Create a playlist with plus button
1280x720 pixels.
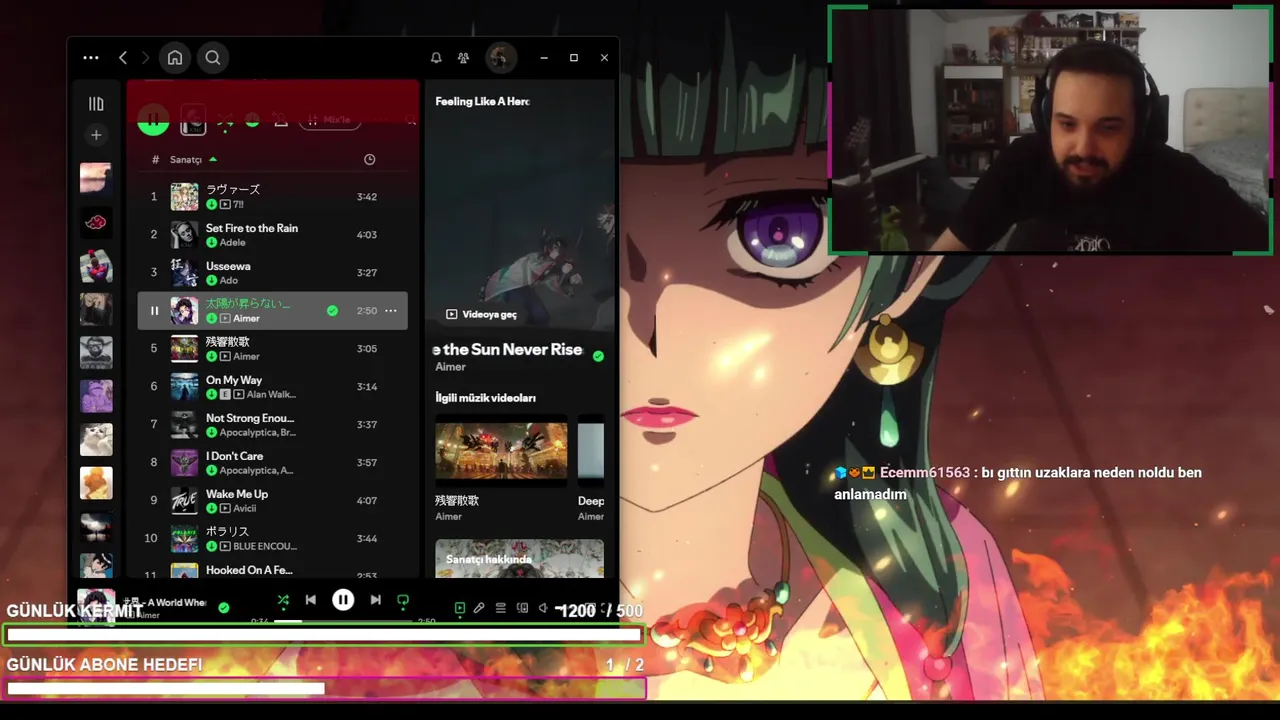(x=96, y=135)
